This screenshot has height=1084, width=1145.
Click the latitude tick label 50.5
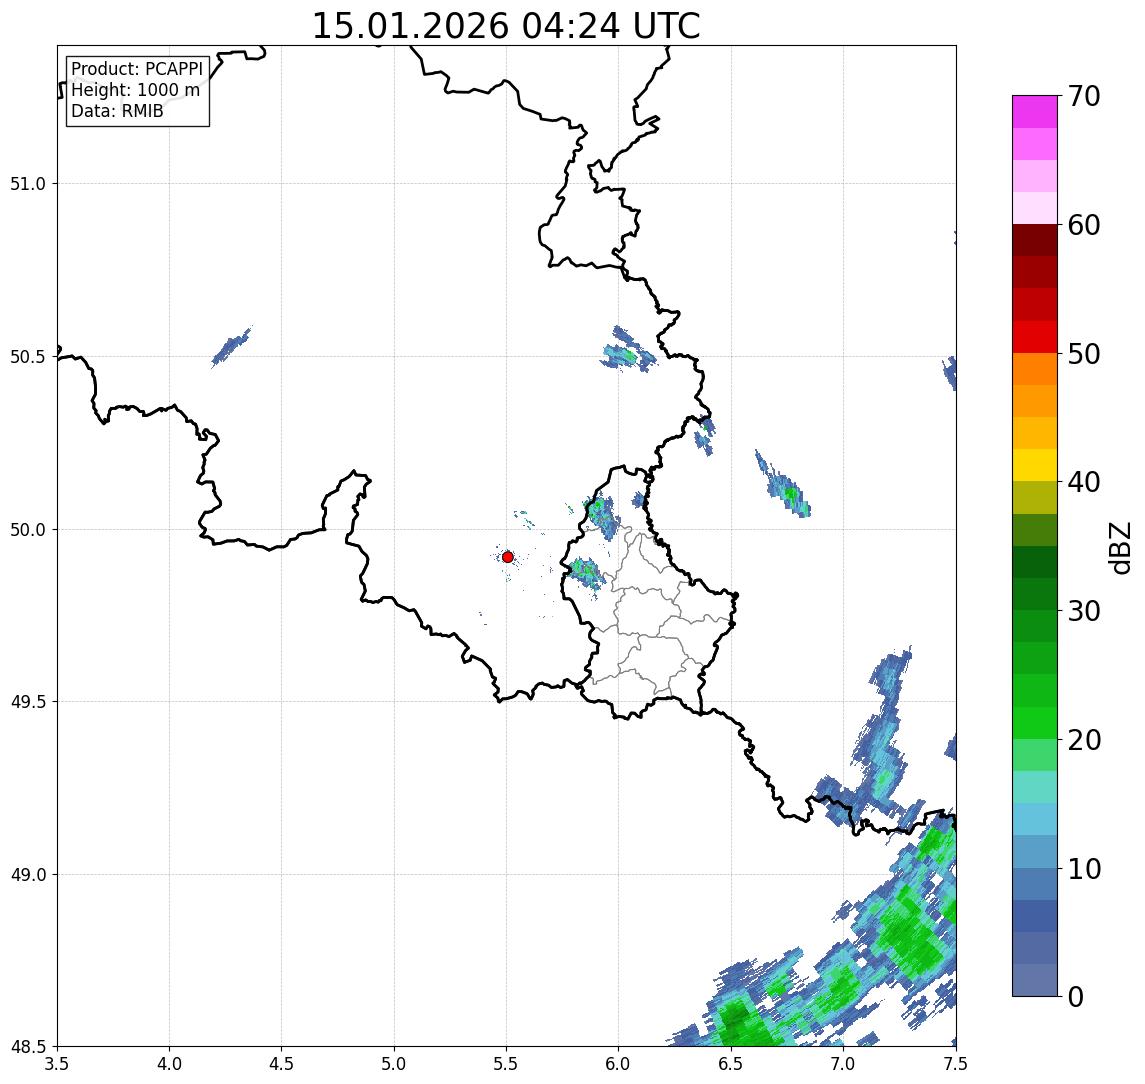tap(28, 357)
